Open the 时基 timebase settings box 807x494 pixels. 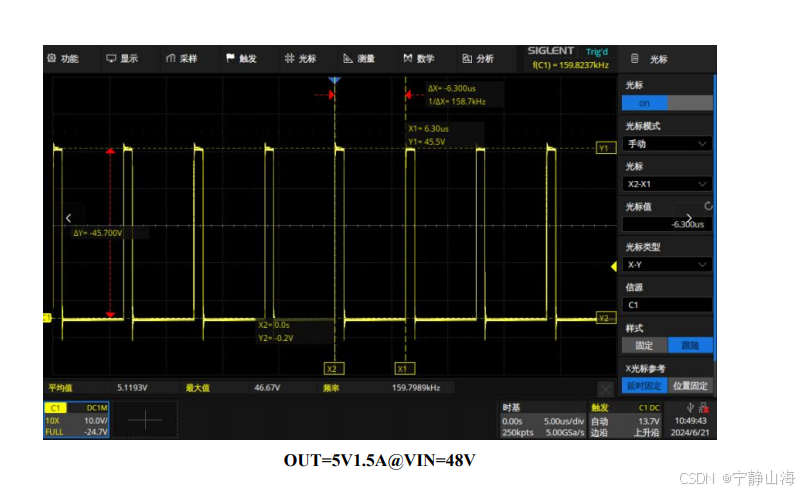coord(543,420)
